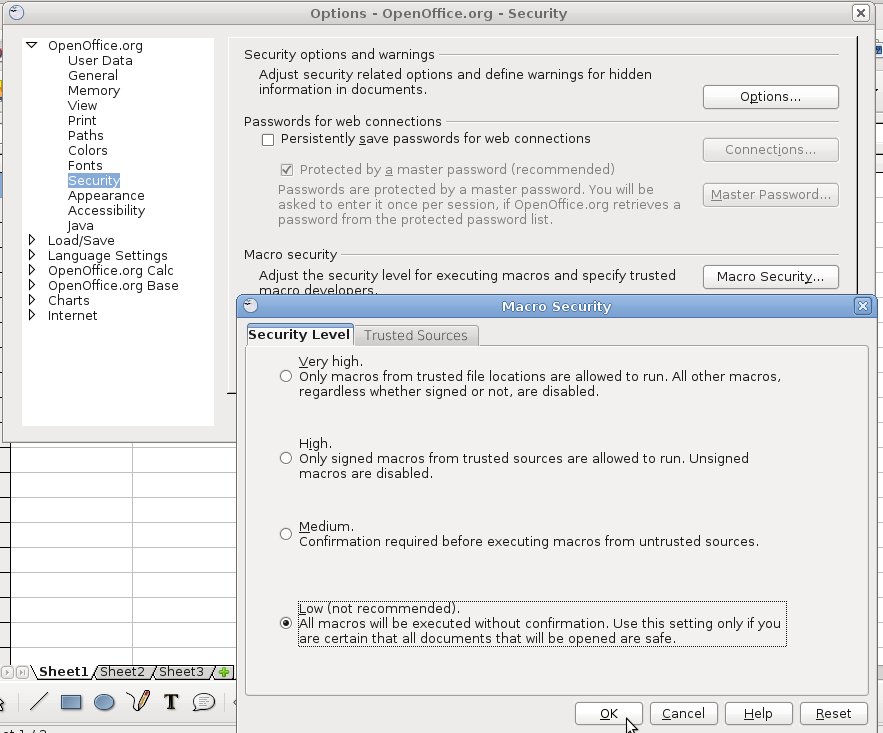Click the Options... button for security warnings
The image size is (883, 733).
[x=770, y=97]
